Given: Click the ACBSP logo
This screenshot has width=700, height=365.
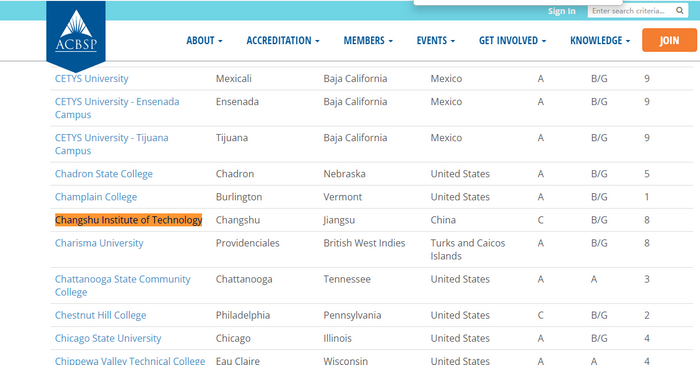Looking at the screenshot, I should (x=76, y=36).
